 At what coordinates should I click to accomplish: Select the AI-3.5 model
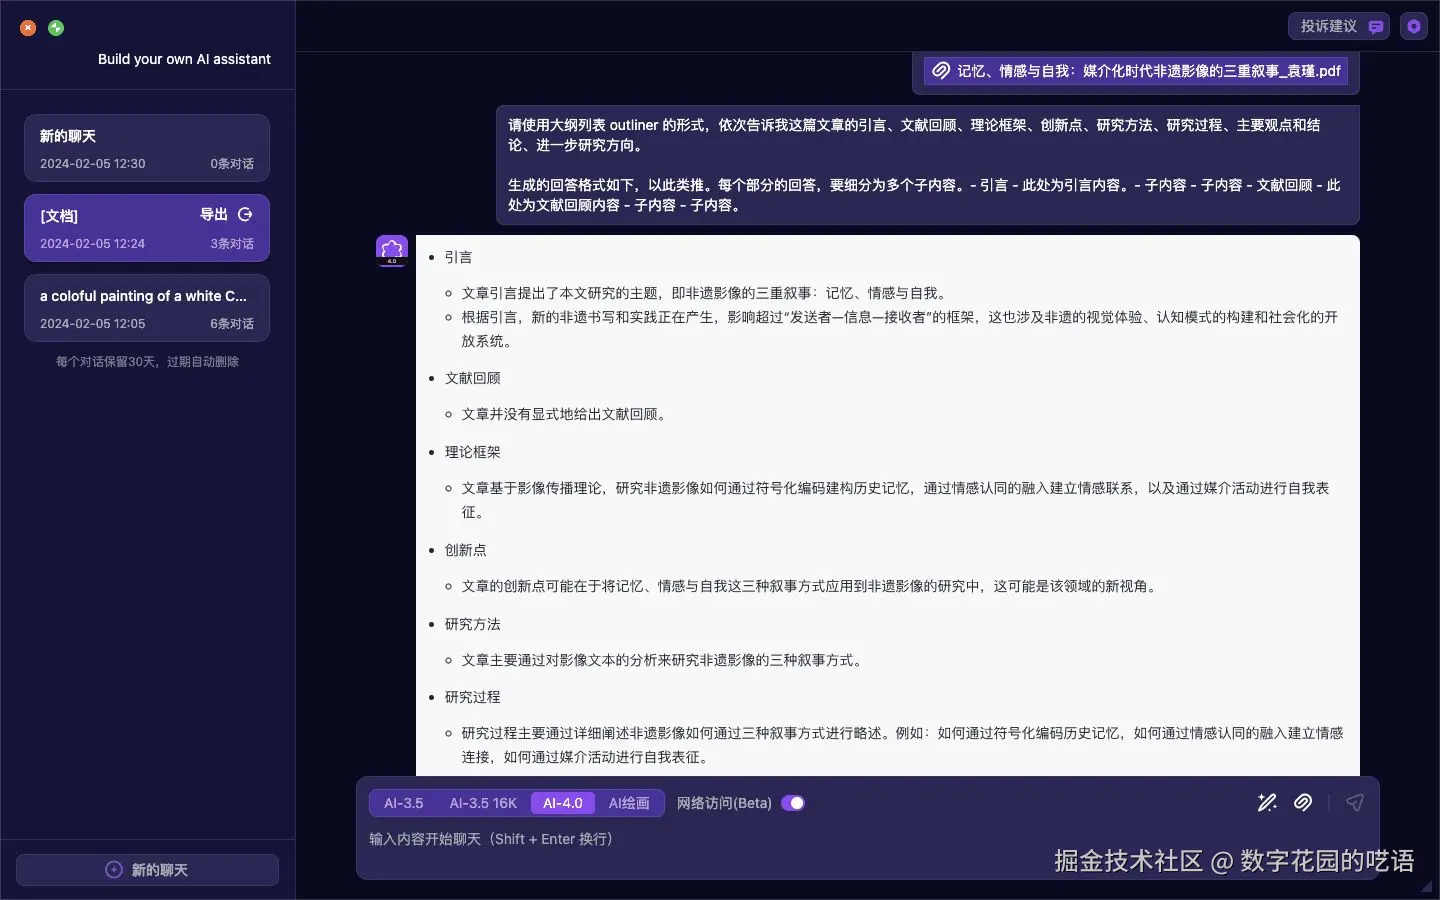pyautogui.click(x=404, y=803)
